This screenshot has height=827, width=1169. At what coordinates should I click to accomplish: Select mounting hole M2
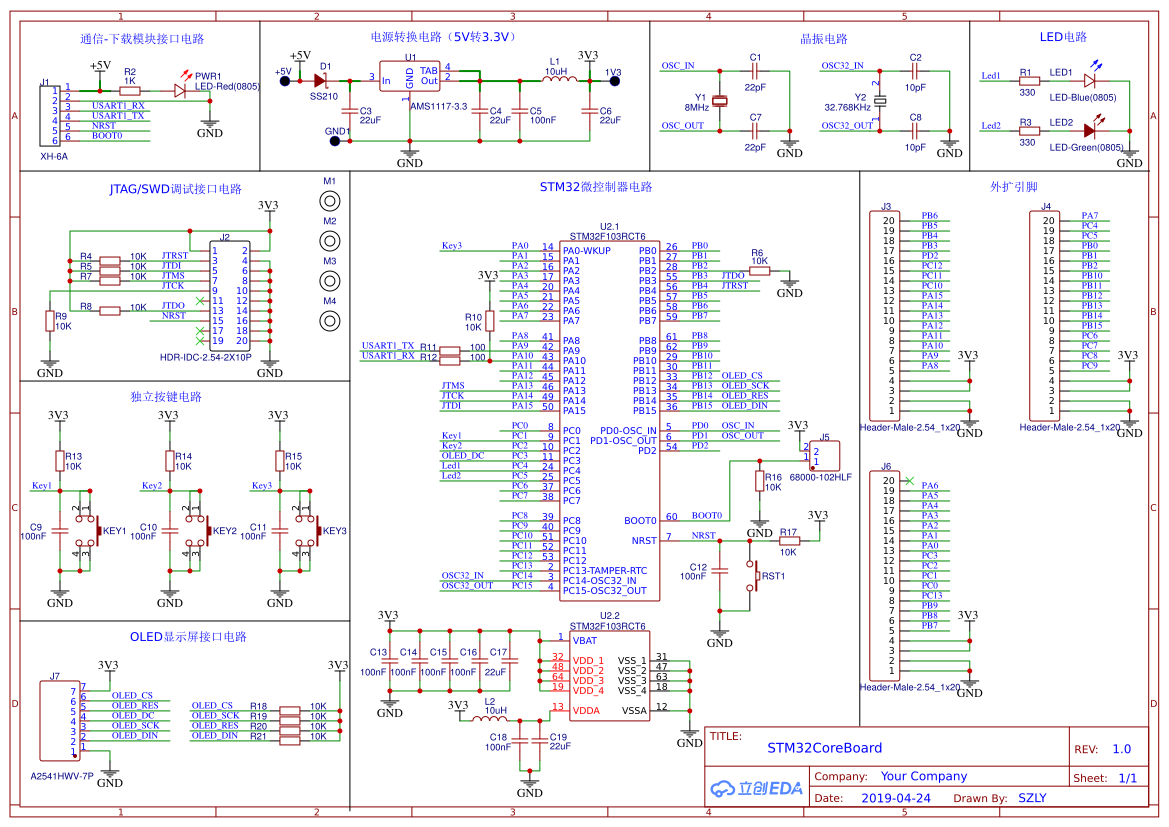coord(330,241)
